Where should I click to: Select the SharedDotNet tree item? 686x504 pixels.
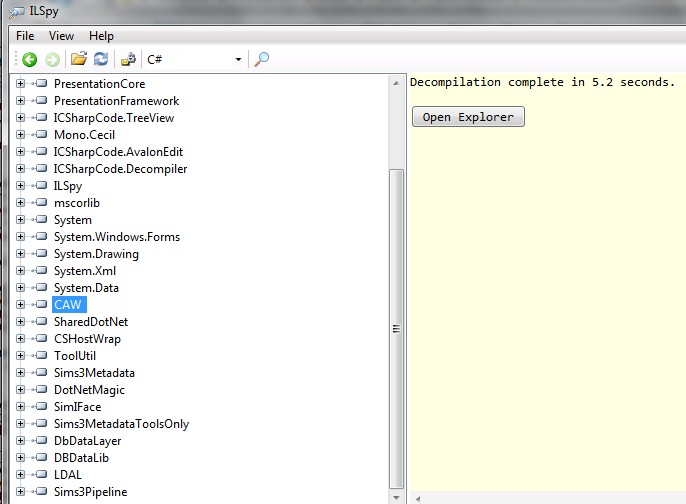[x=91, y=322]
